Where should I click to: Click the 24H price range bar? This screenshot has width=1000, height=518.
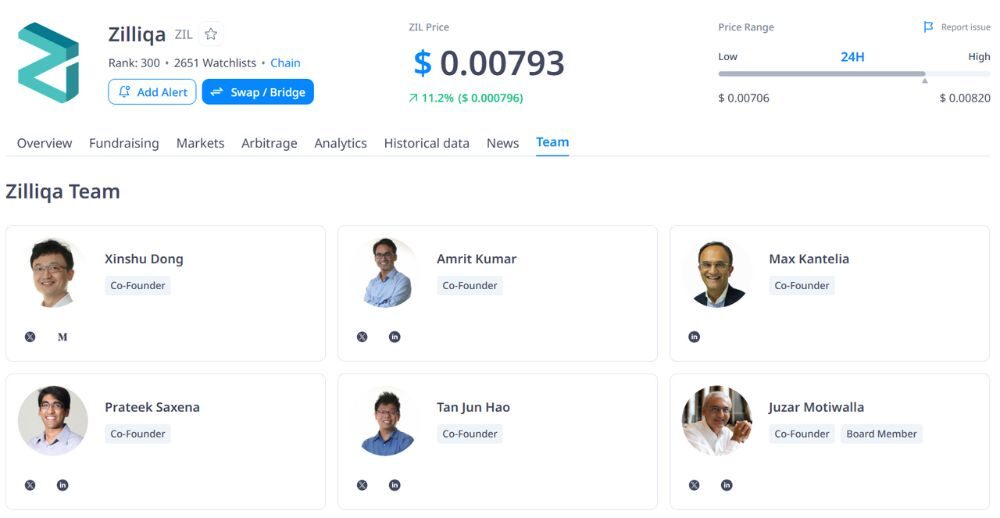click(854, 74)
